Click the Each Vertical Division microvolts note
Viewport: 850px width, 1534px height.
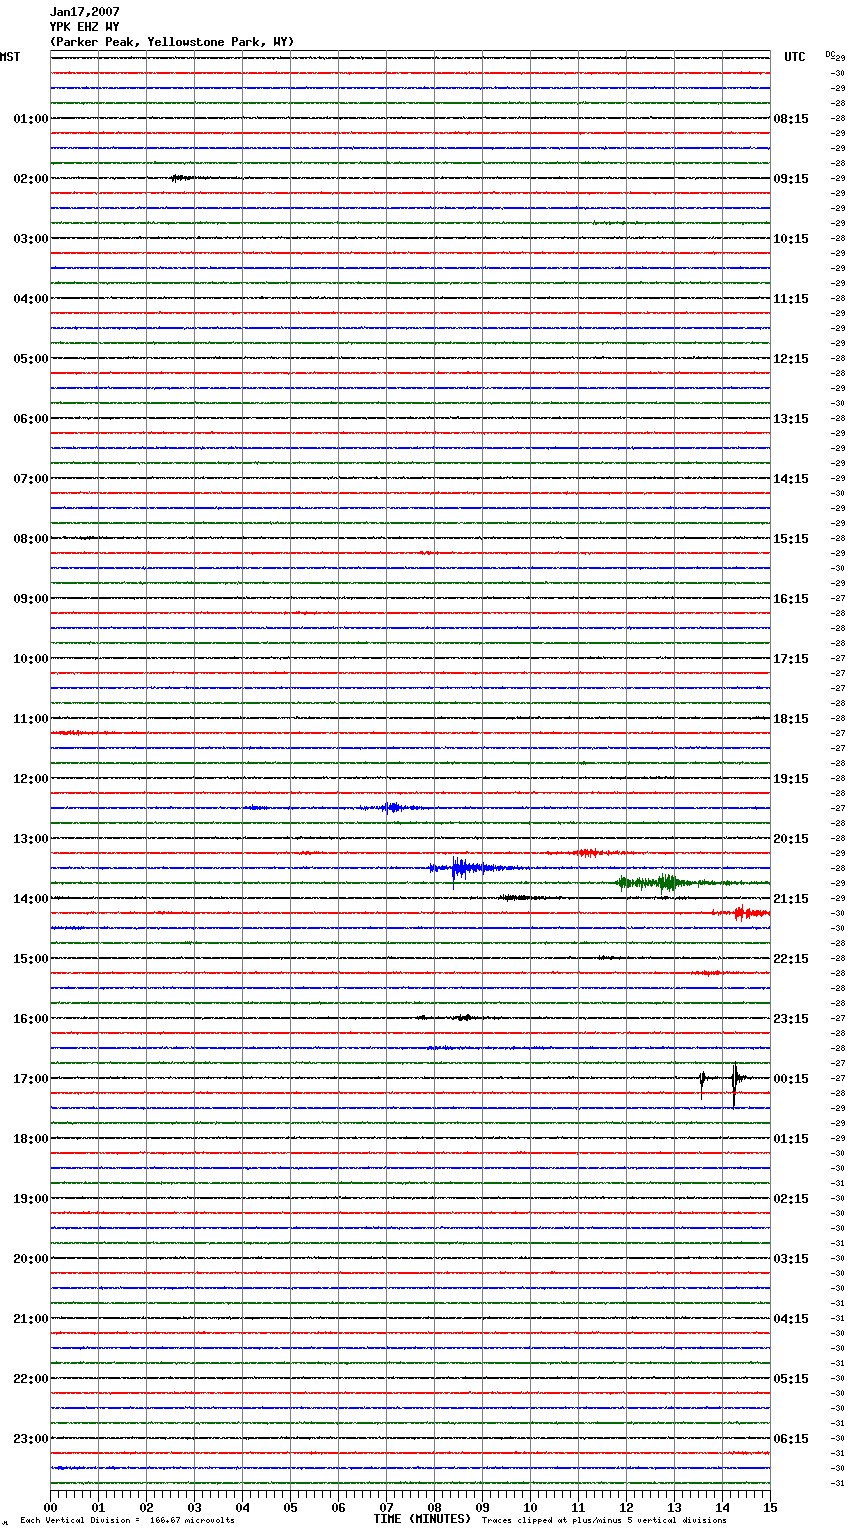127,1521
